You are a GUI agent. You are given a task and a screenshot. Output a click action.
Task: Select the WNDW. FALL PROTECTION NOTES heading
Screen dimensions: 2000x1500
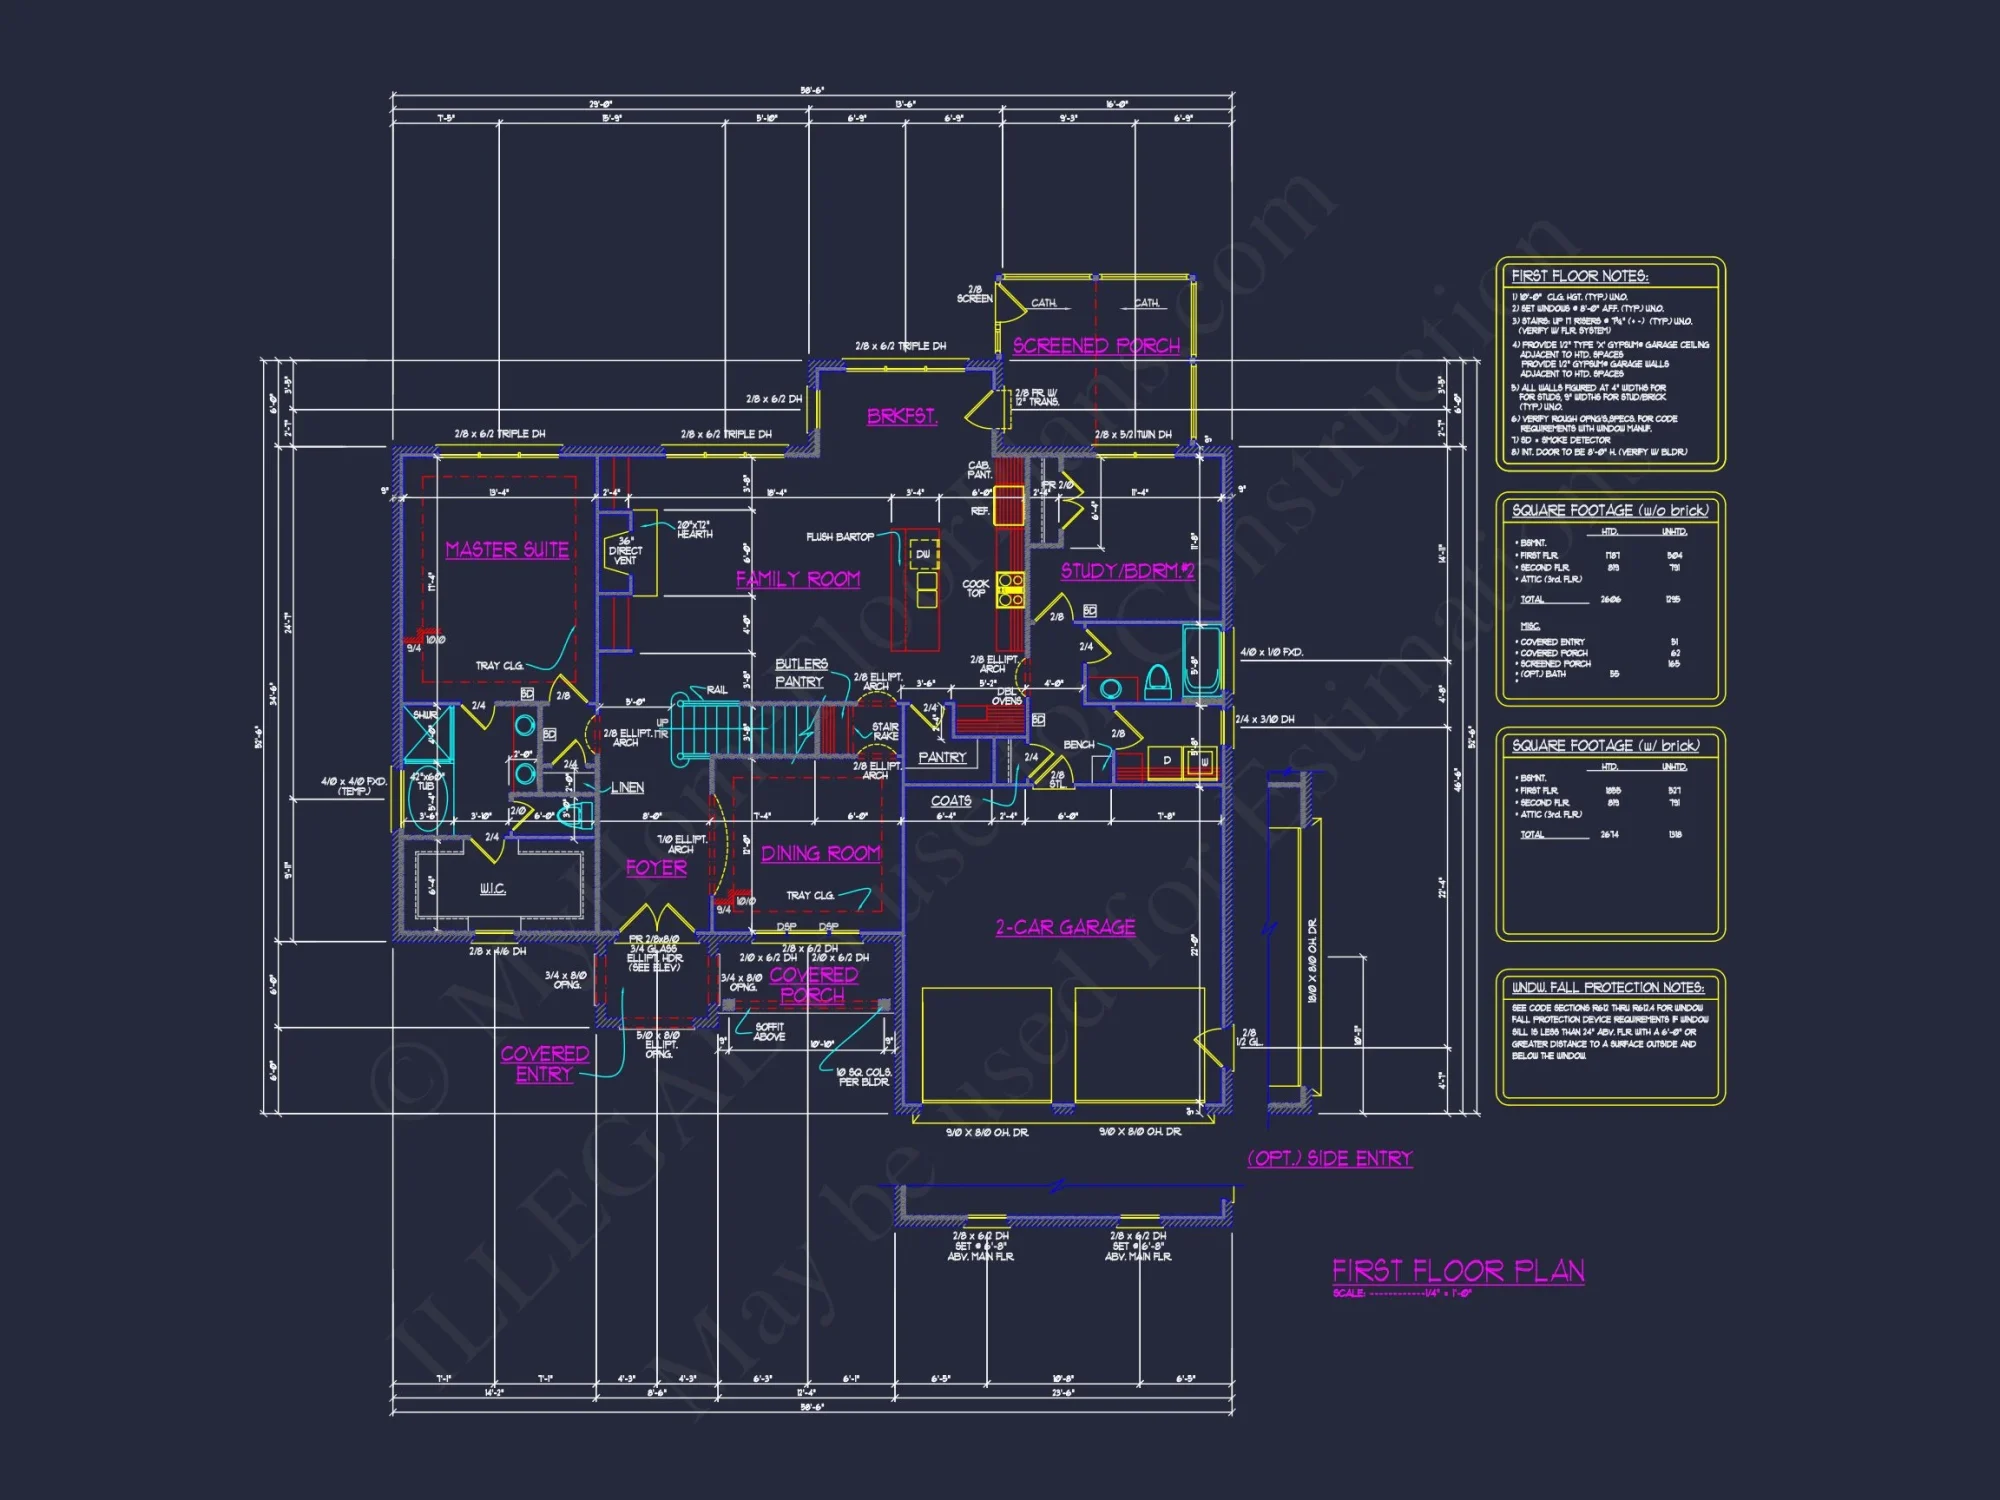pos(1607,987)
